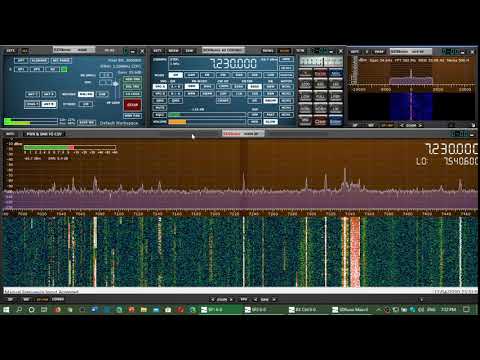Select VFO B in RX Control
This screenshot has height=360, width=480.
click(160, 94)
